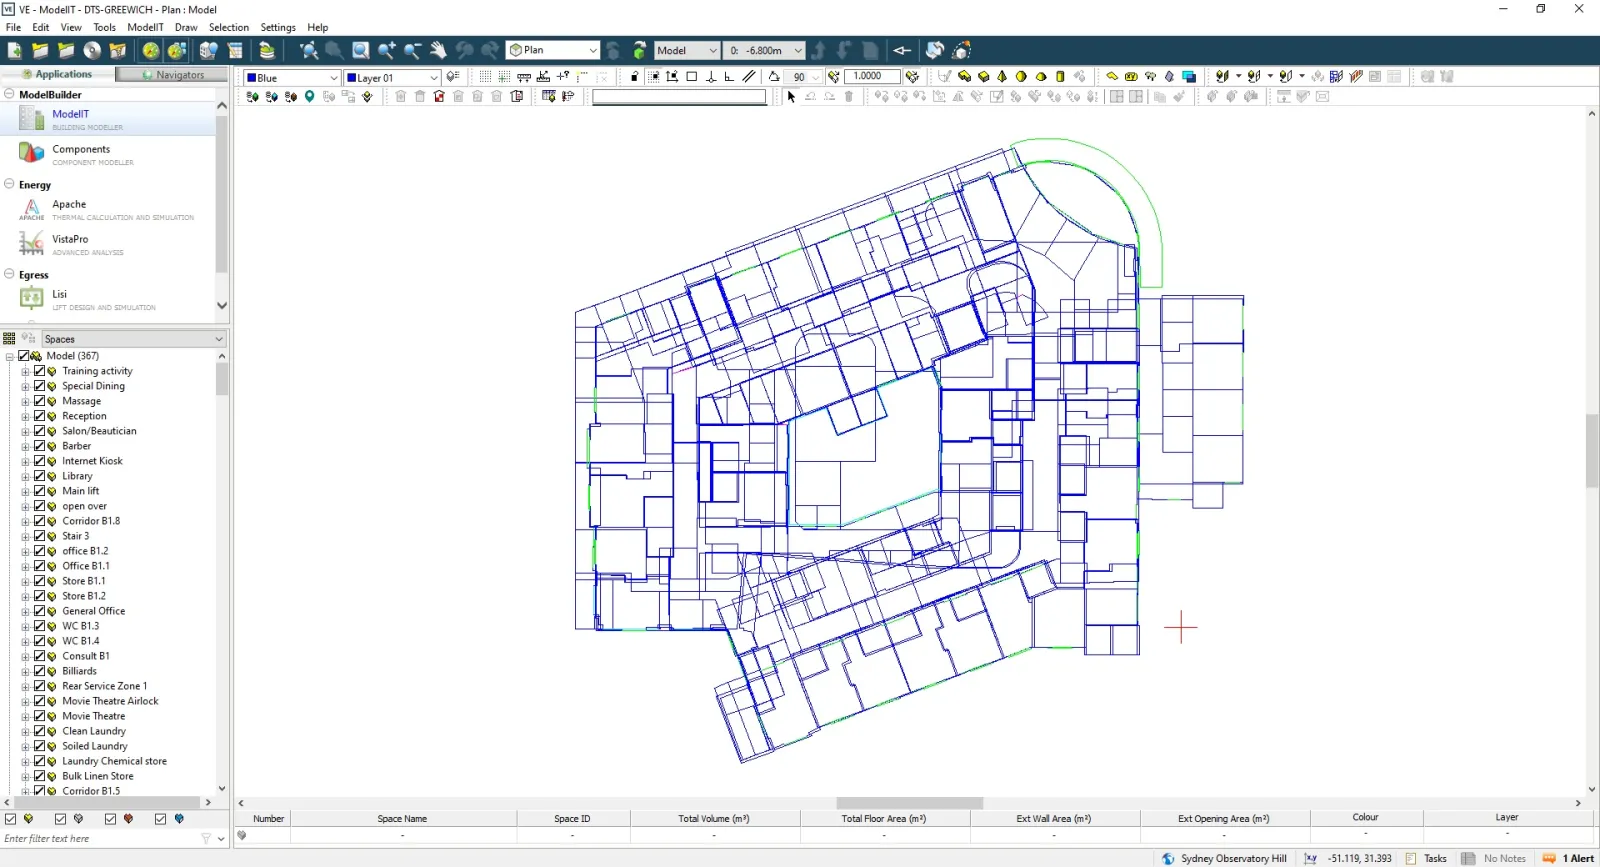Open the Apache thermal calculation application

click(108, 209)
